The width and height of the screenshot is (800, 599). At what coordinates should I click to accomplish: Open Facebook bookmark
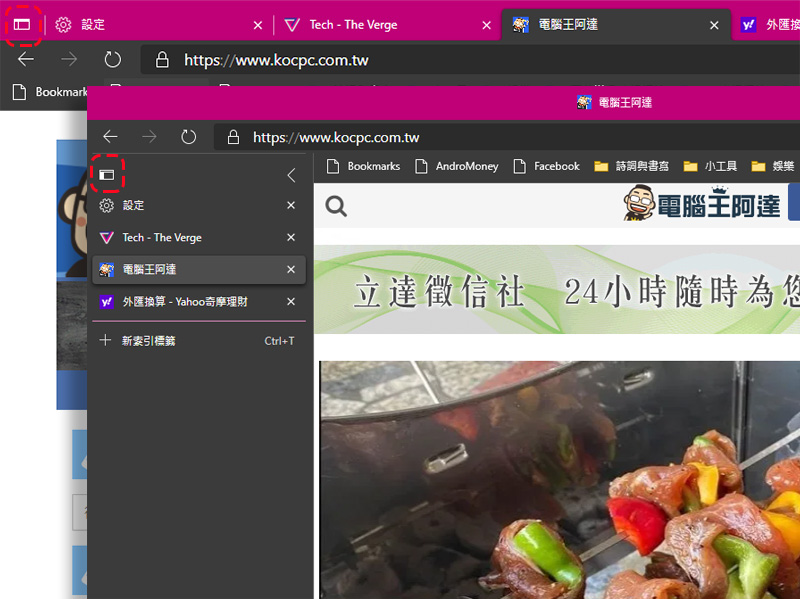pyautogui.click(x=546, y=166)
